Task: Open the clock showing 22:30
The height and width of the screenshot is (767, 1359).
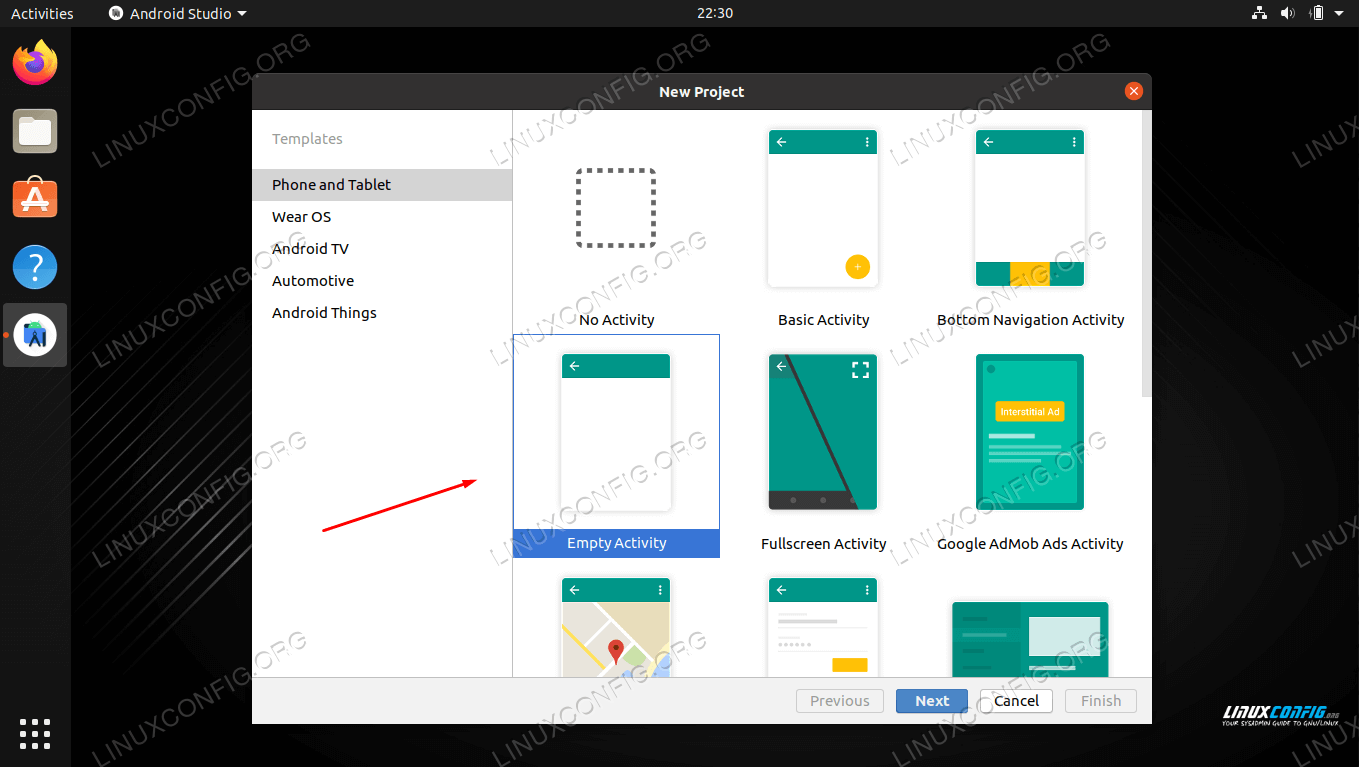Action: click(715, 13)
